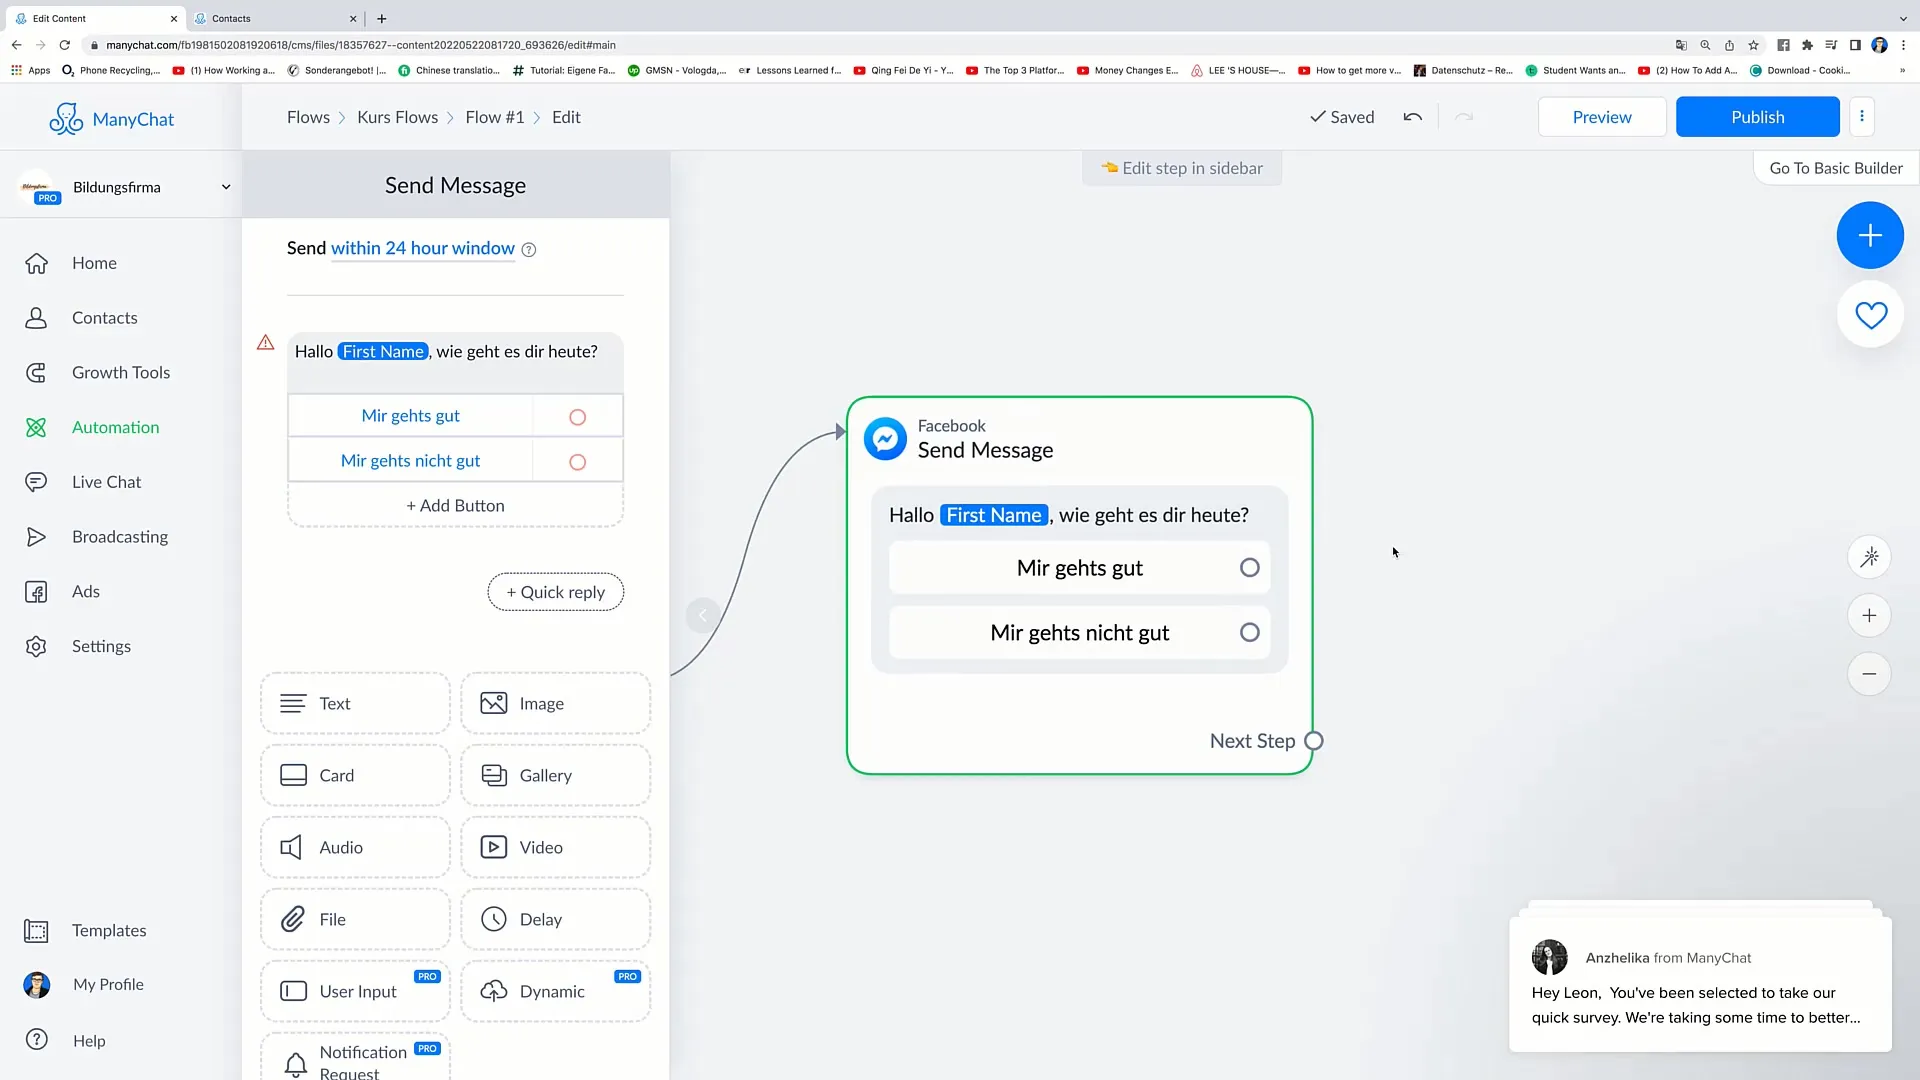Open the three-dot more options menu
Viewport: 1920px width, 1080px height.
tap(1861, 116)
